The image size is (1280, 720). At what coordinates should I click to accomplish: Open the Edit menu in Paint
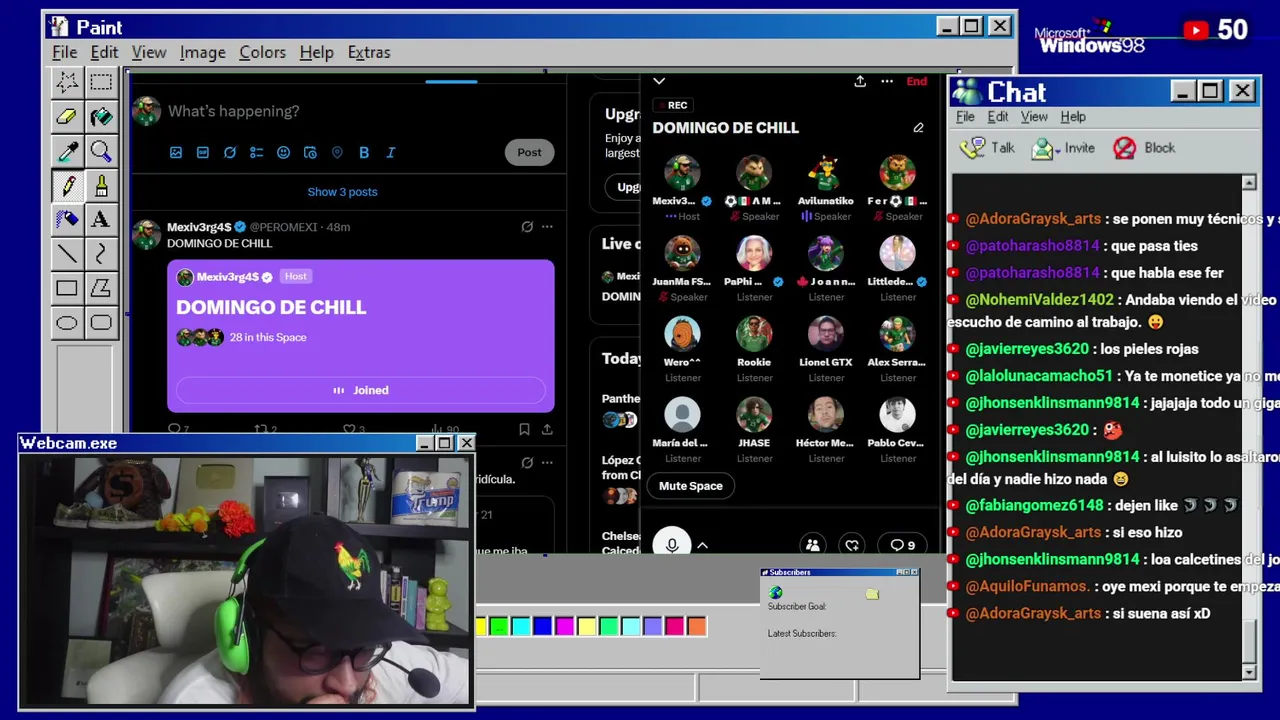104,52
